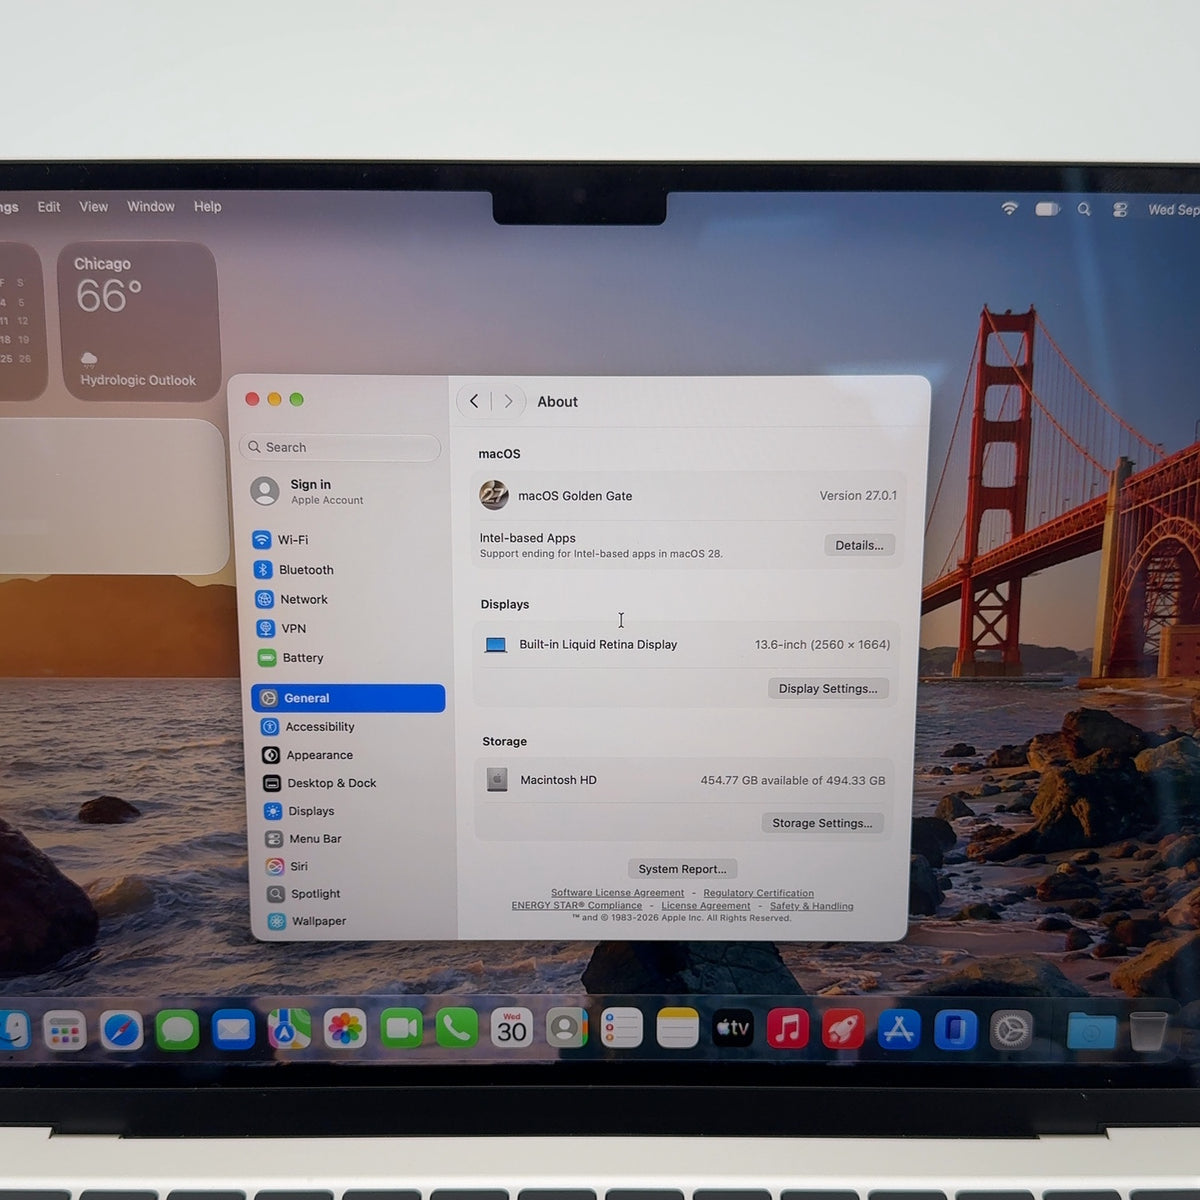The image size is (1200, 1200).
Task: Open Messages from the Dock
Action: (178, 1030)
